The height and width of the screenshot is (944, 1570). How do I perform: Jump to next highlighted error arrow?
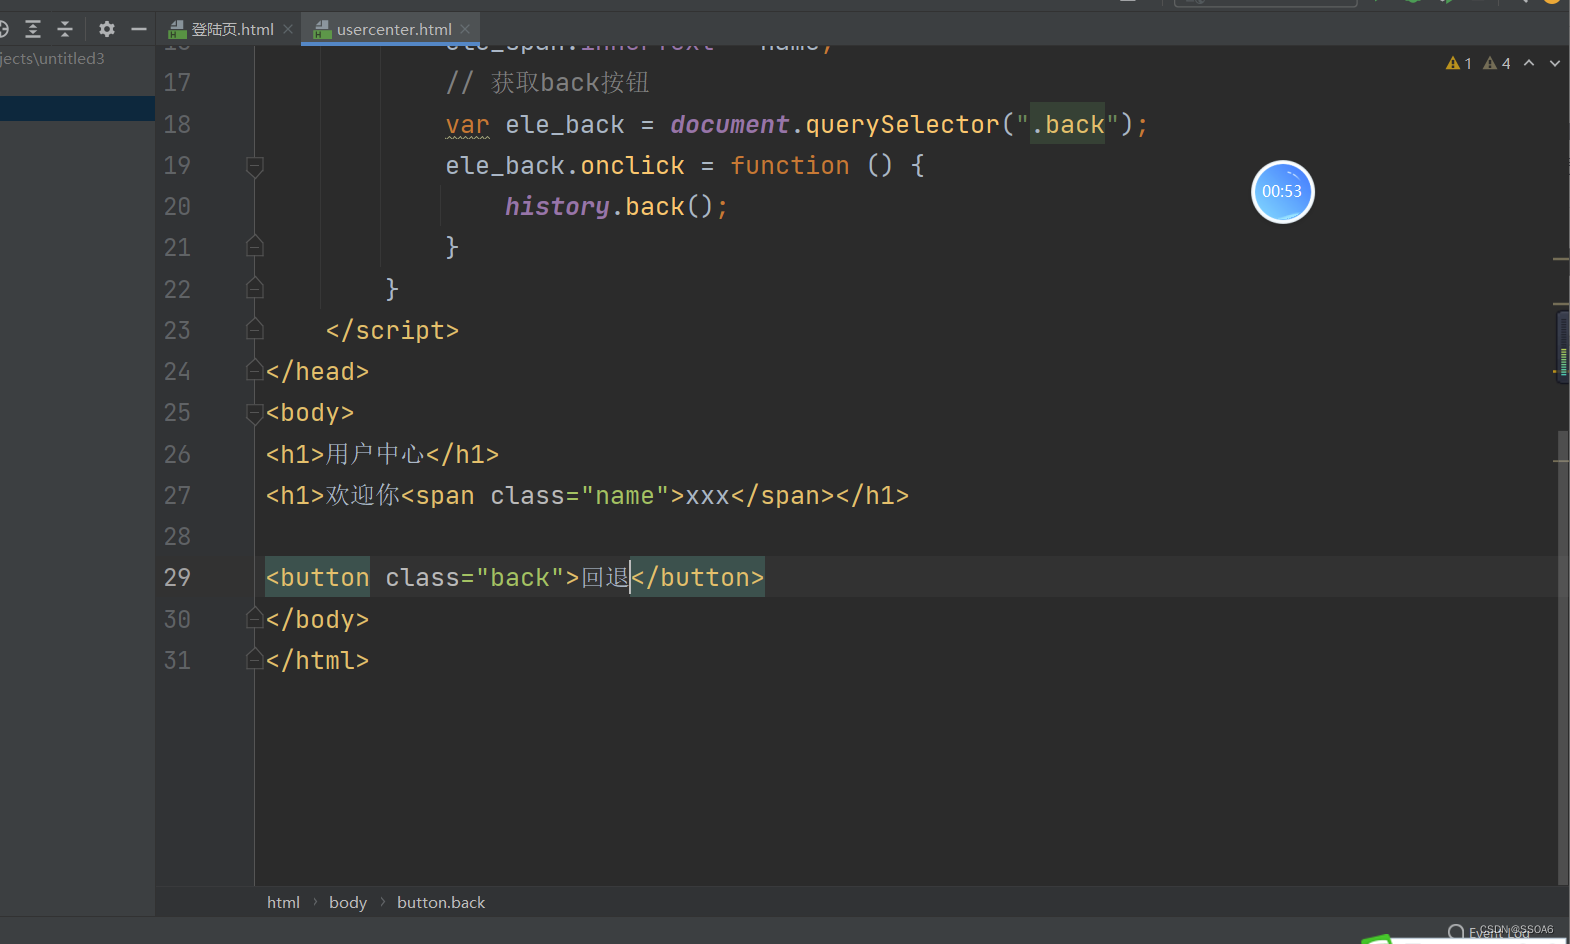tap(1555, 63)
